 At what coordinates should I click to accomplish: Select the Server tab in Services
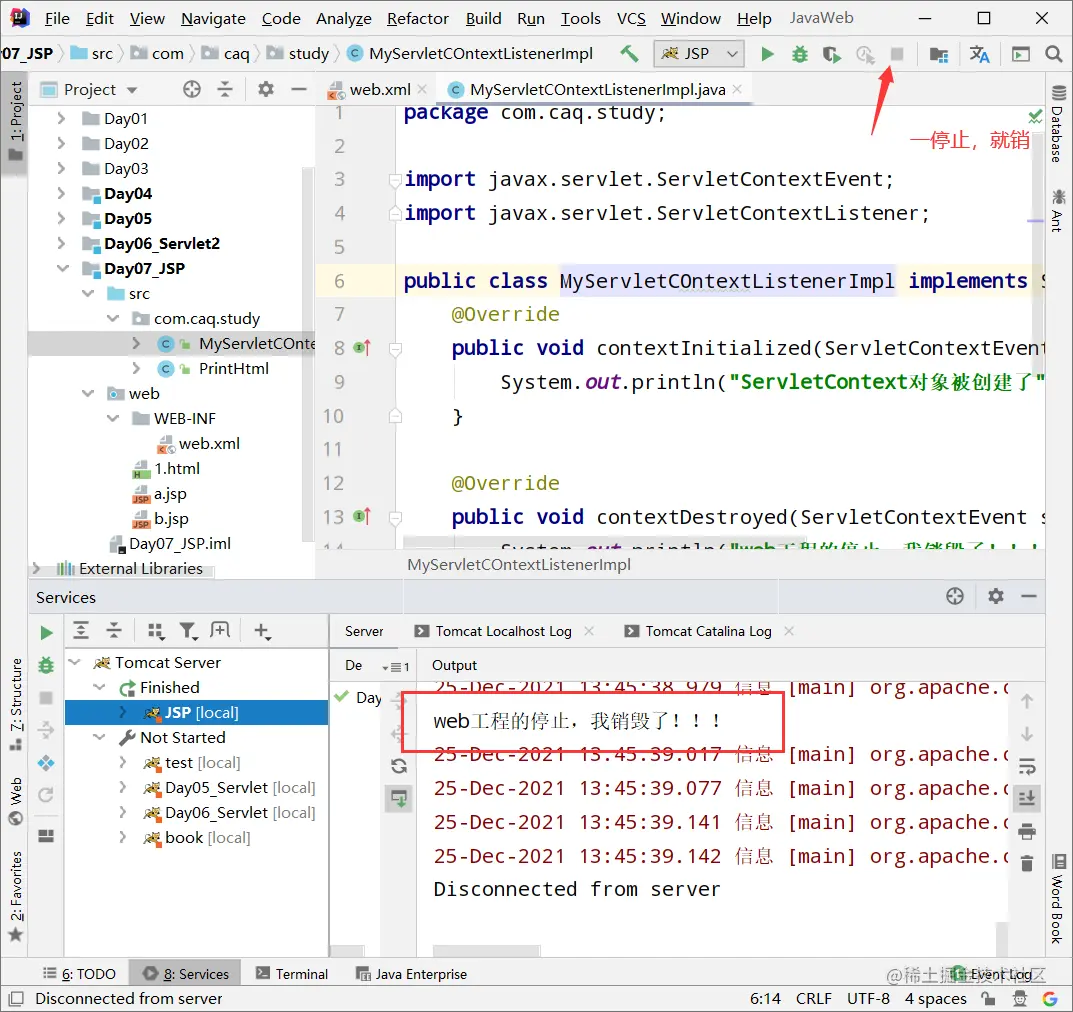click(x=364, y=631)
